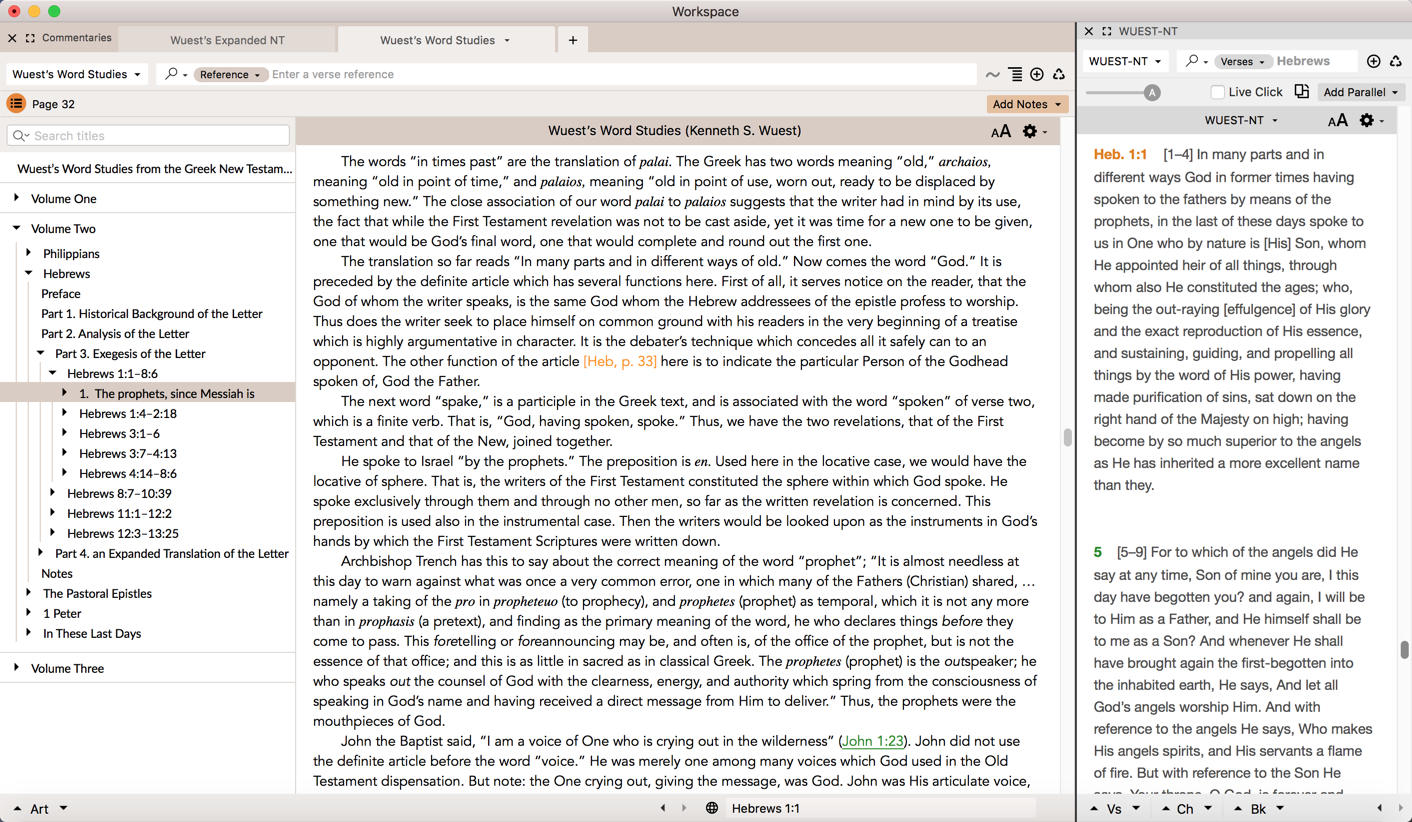The image size is (1412, 822).
Task: Open the Wuest's Word Studies module selector
Action: tap(77, 74)
